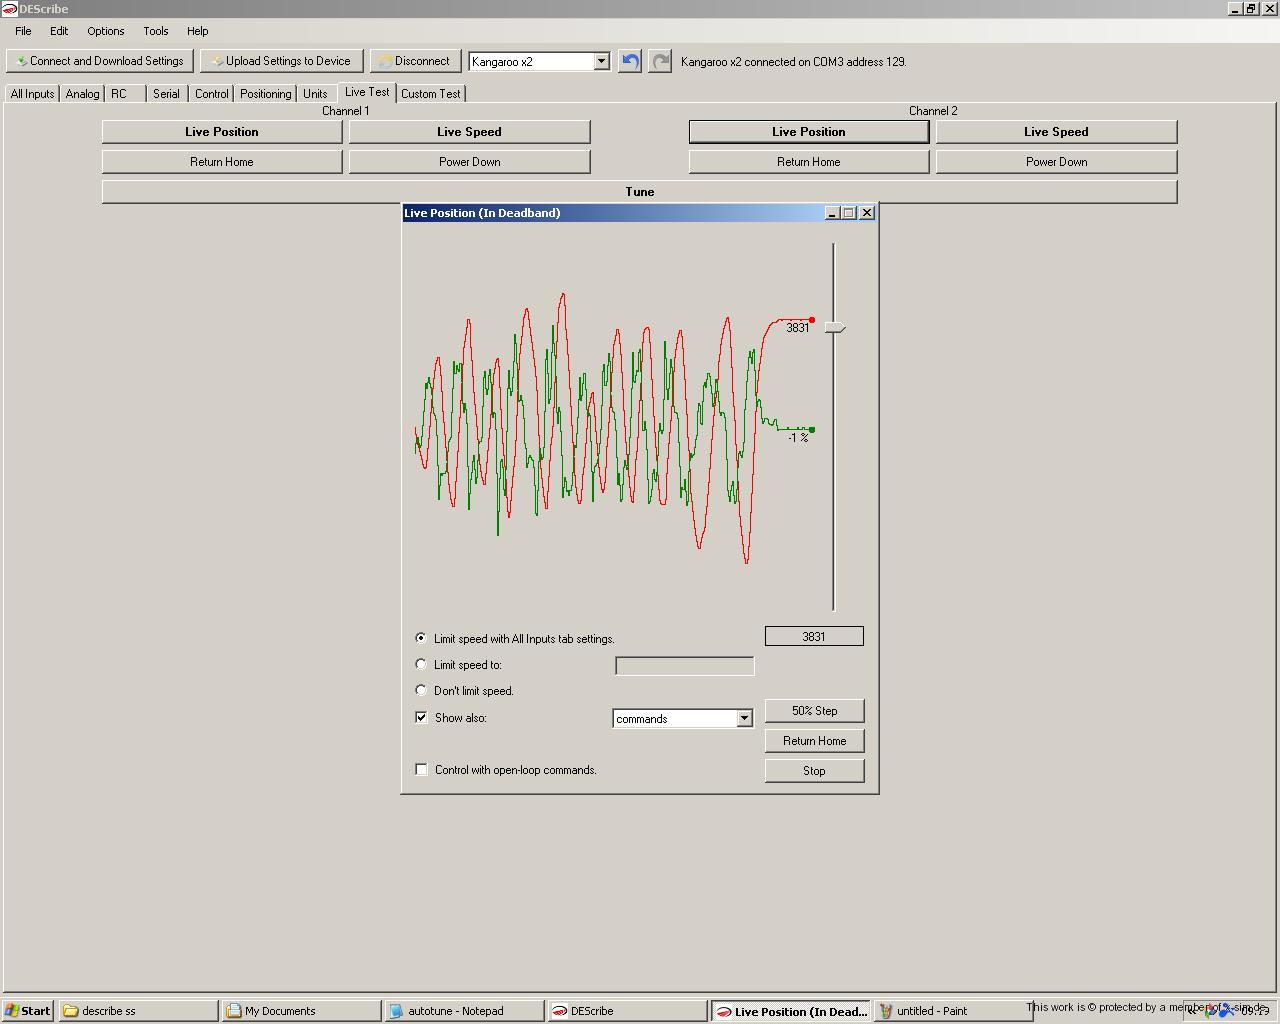This screenshot has height=1024, width=1280.
Task: Click Connect and Download Settings button
Action: coord(100,61)
